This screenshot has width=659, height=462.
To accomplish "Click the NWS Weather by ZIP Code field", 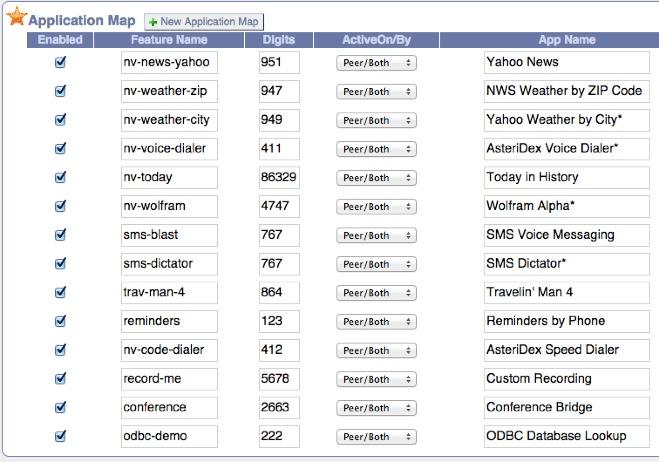I will click(x=567, y=91).
